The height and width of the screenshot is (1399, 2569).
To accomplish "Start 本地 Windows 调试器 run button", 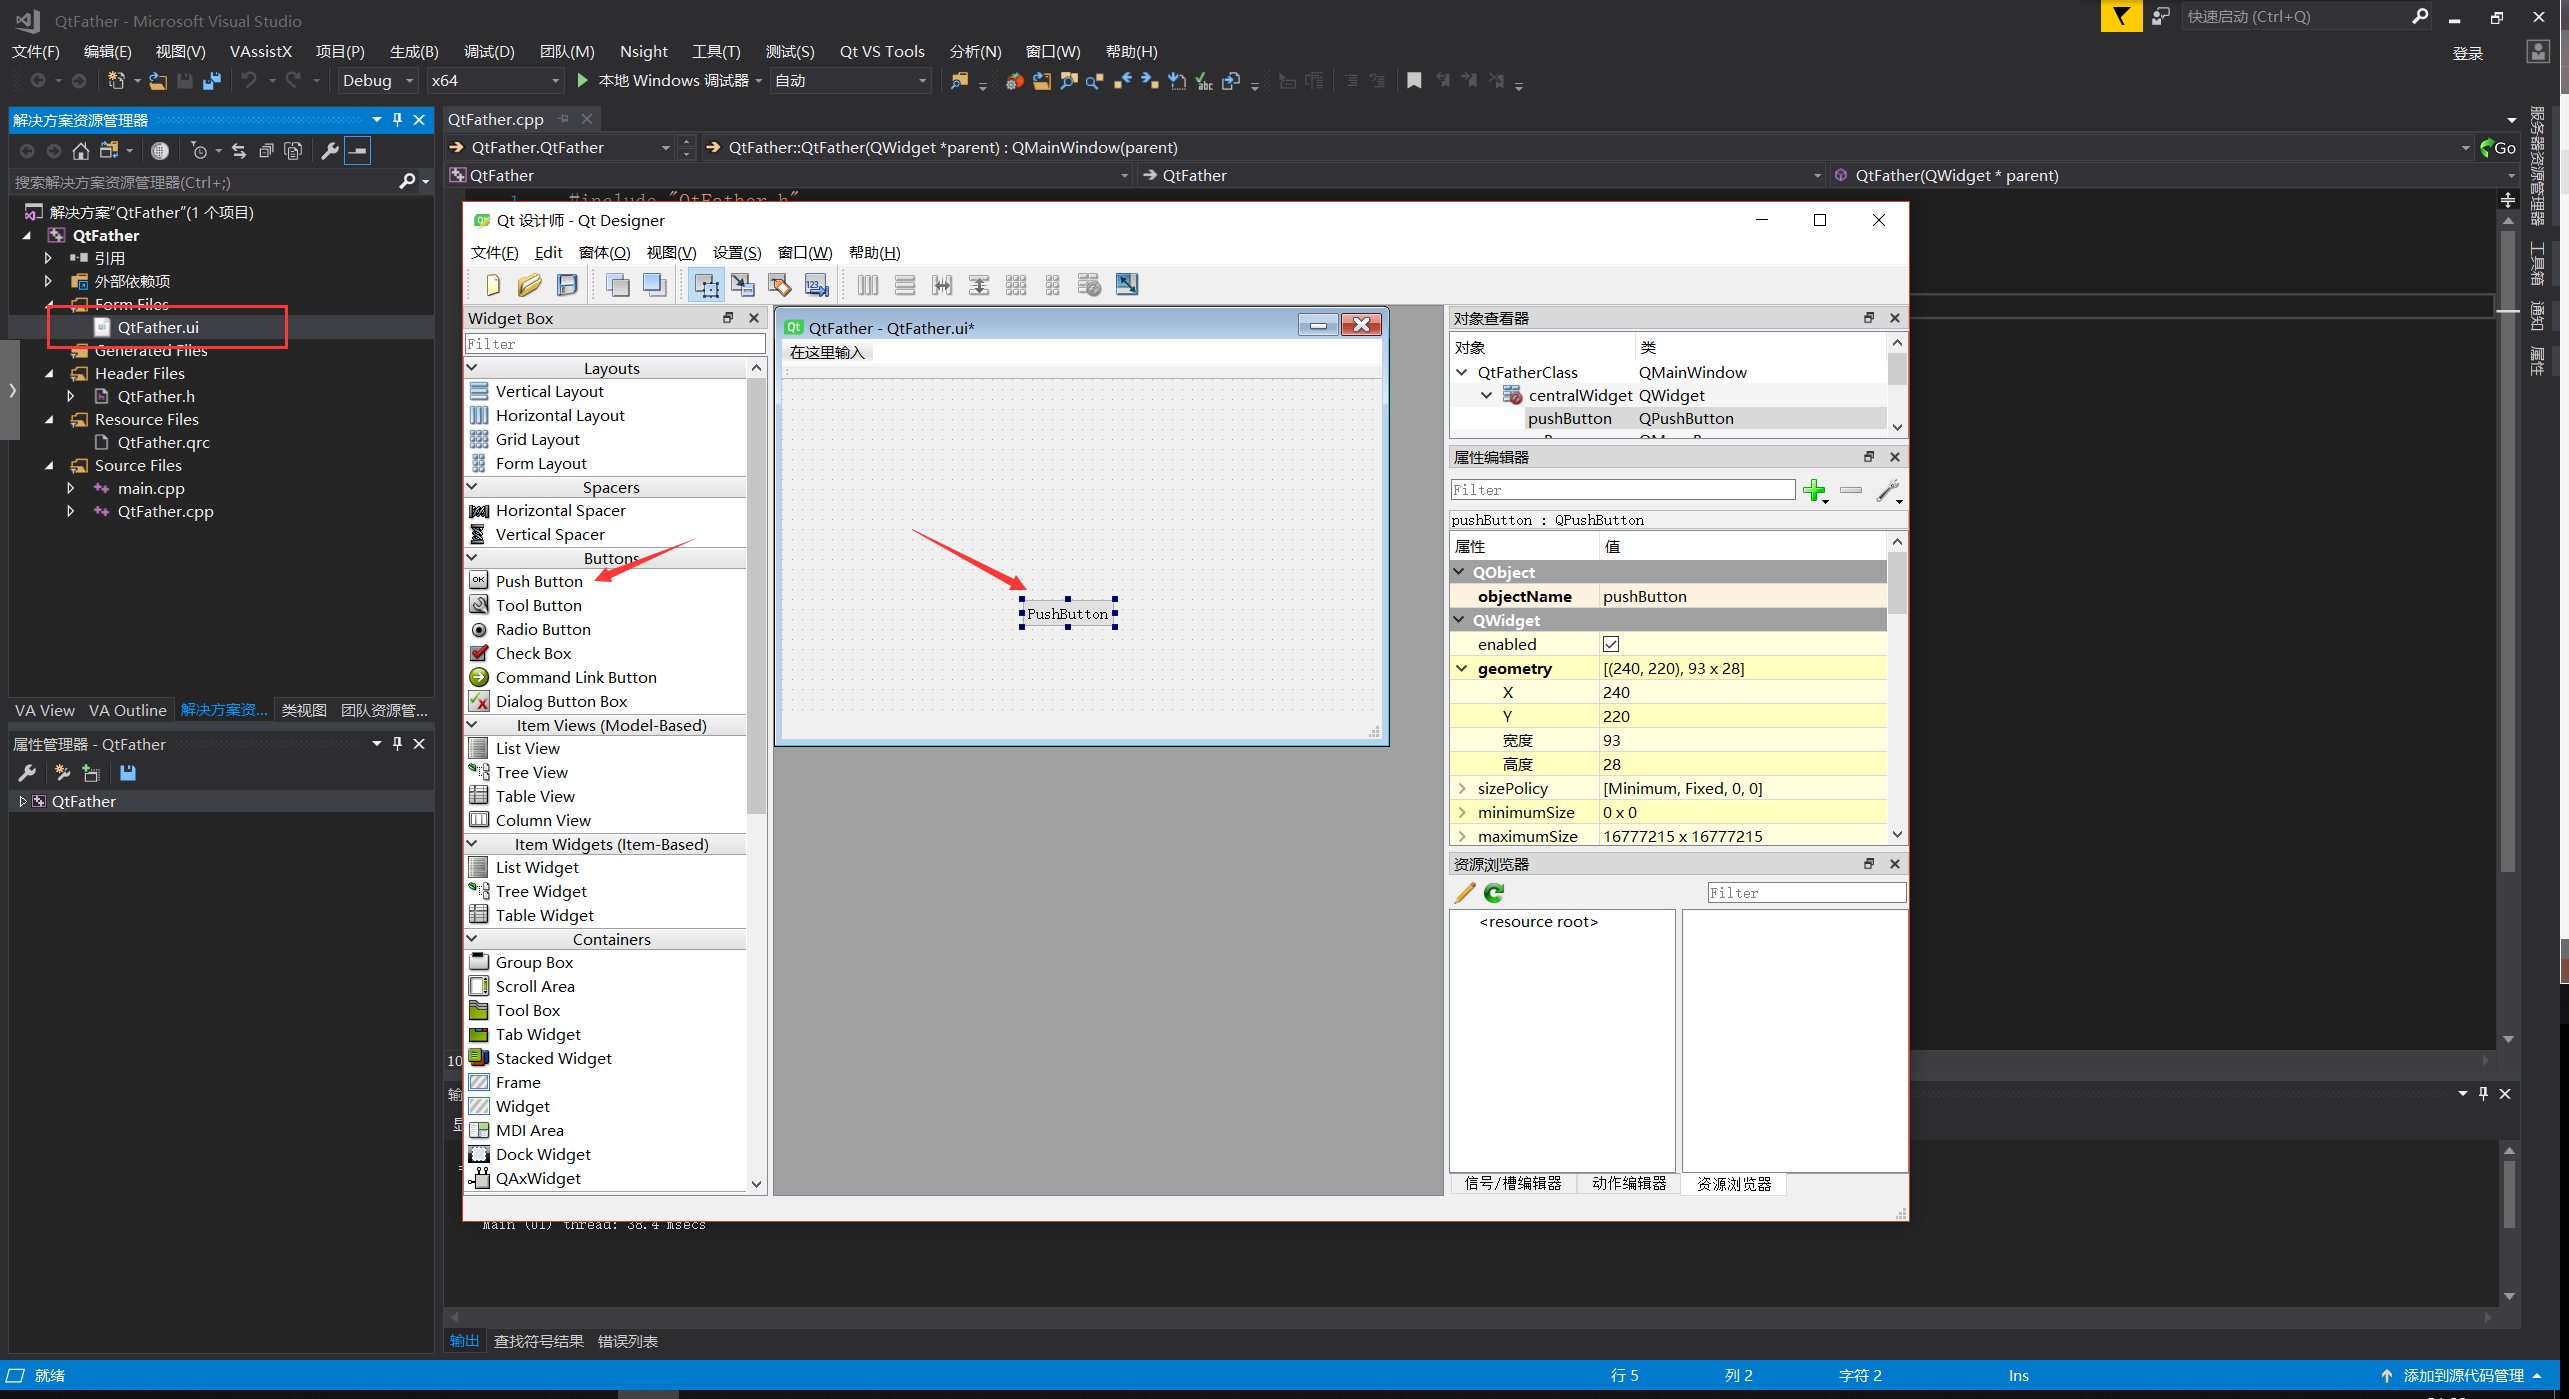I will tap(583, 81).
